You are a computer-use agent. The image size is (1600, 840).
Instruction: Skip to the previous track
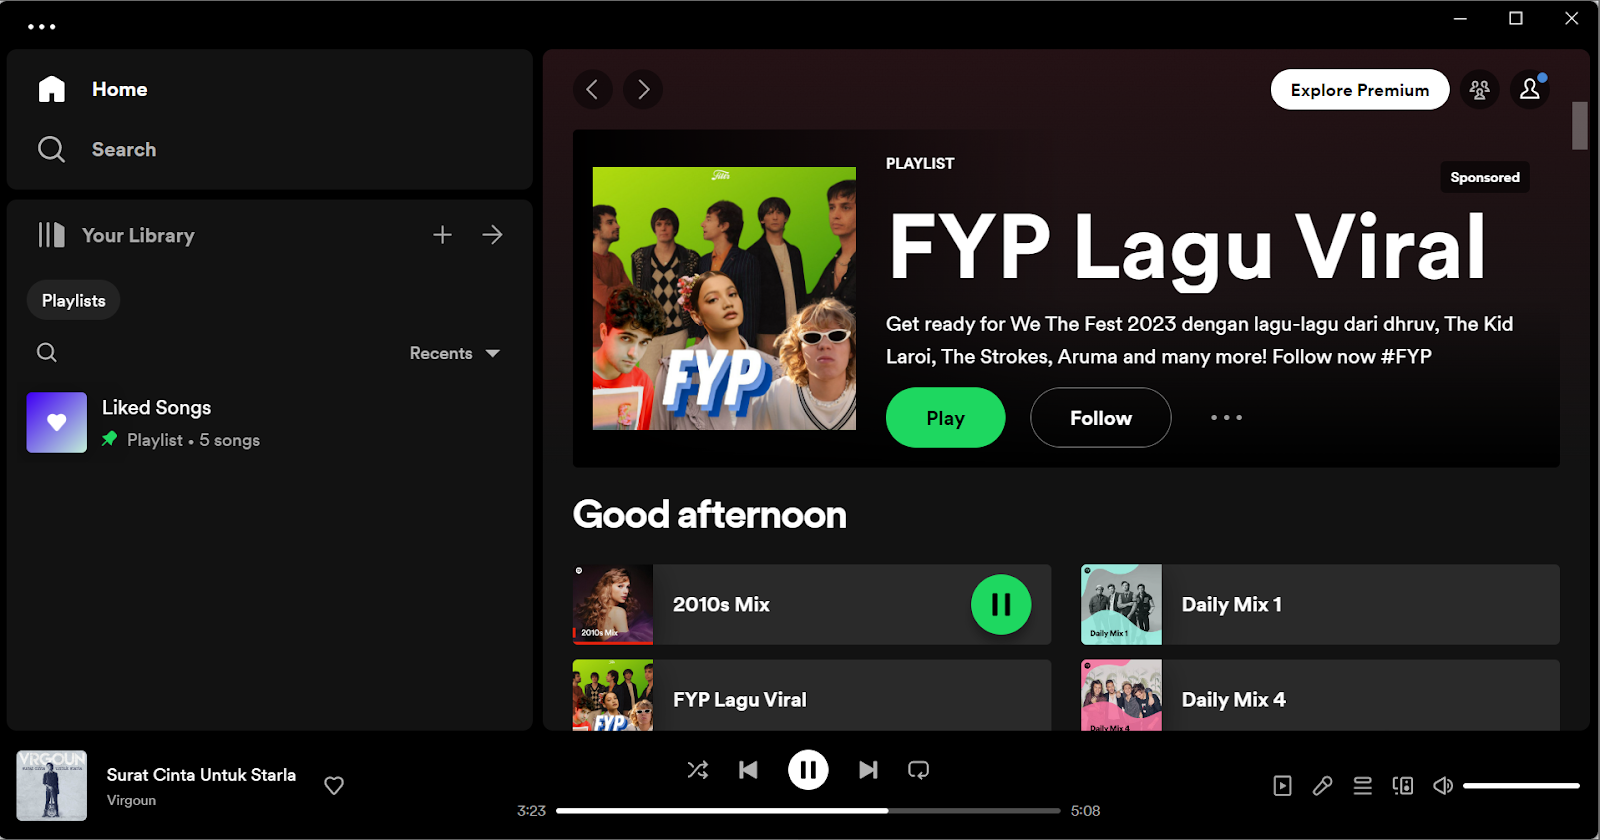[748, 770]
